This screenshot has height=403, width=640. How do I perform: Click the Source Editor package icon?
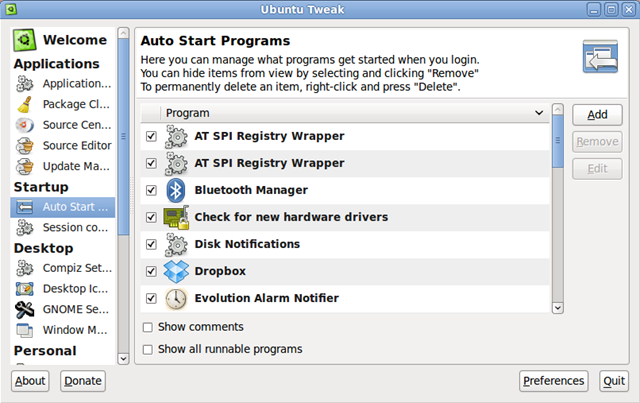tap(24, 145)
